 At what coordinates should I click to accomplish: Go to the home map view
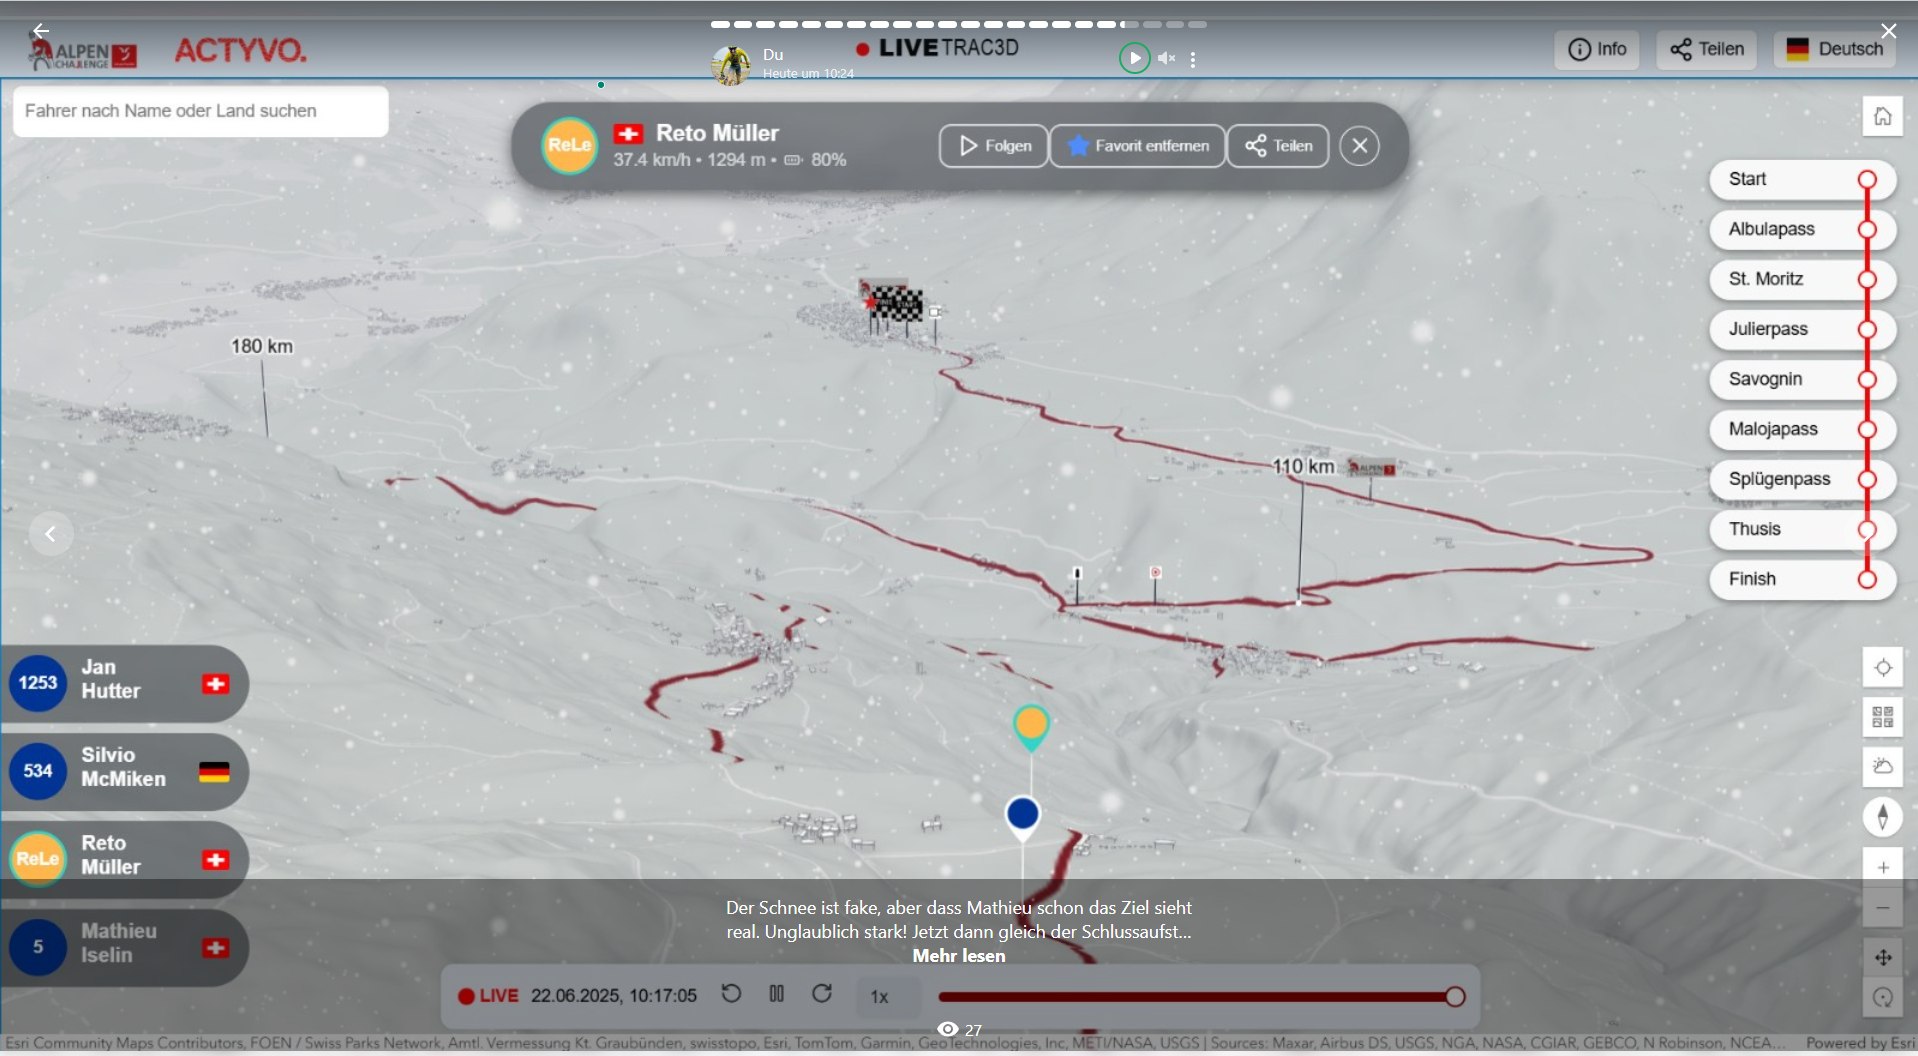point(1882,117)
